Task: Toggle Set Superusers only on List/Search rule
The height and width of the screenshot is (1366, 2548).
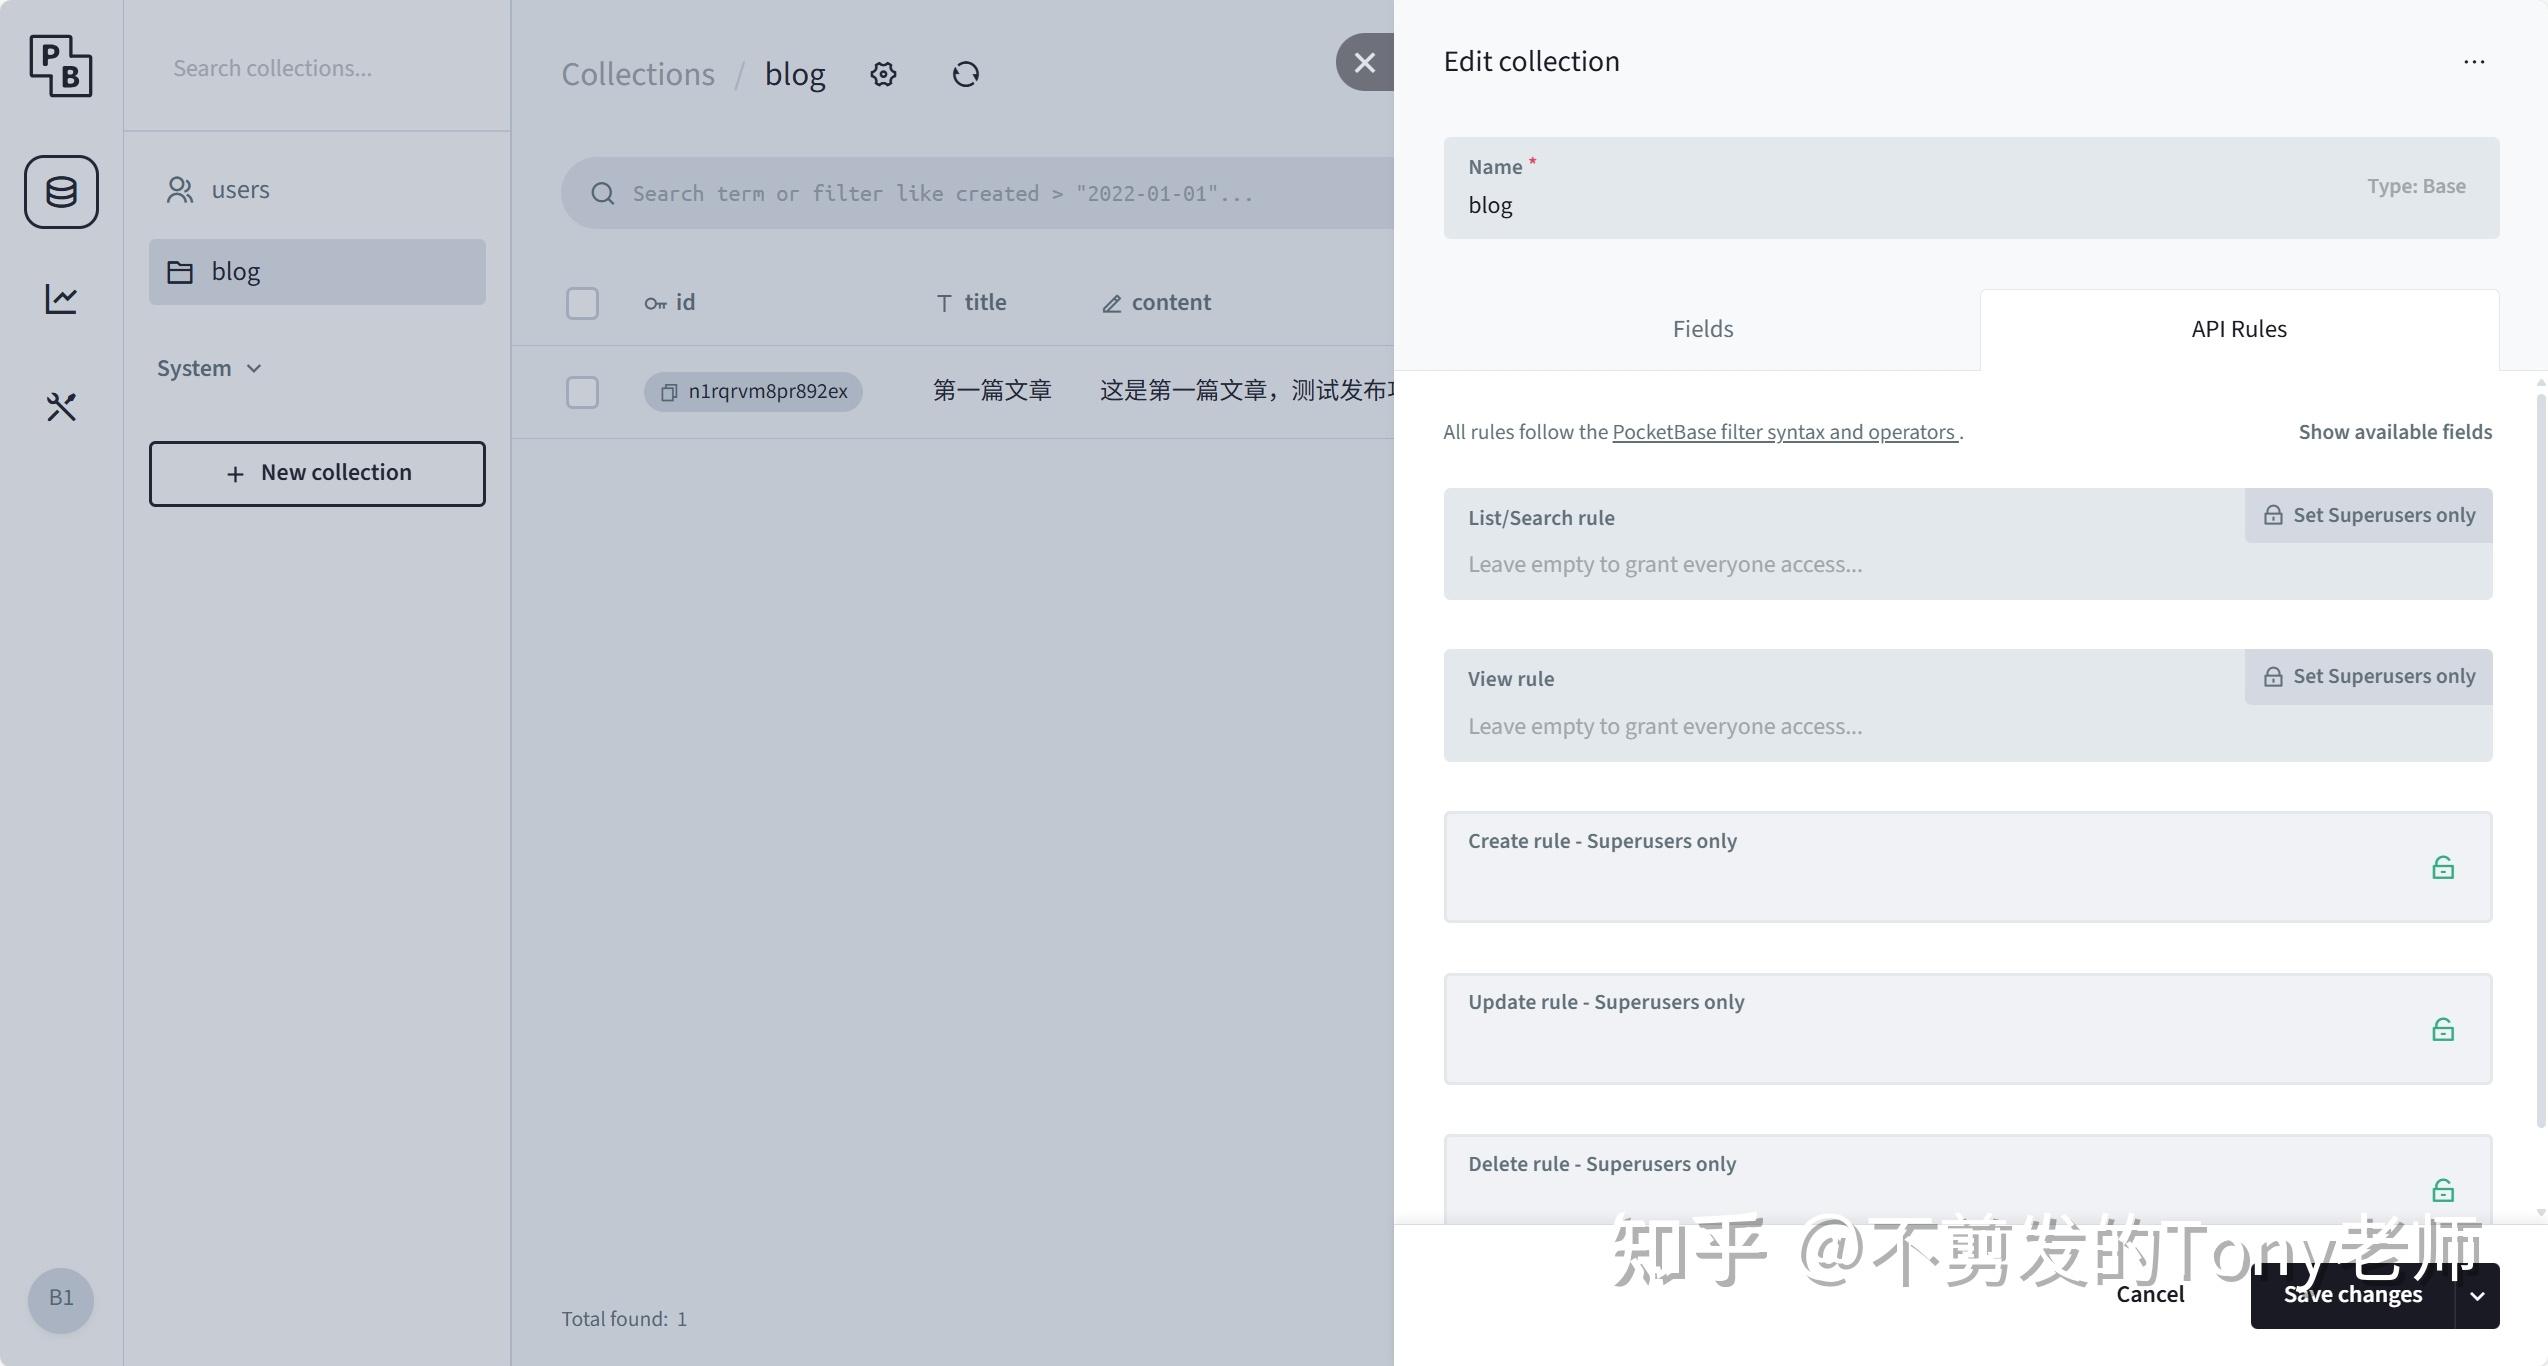Action: 2367,514
